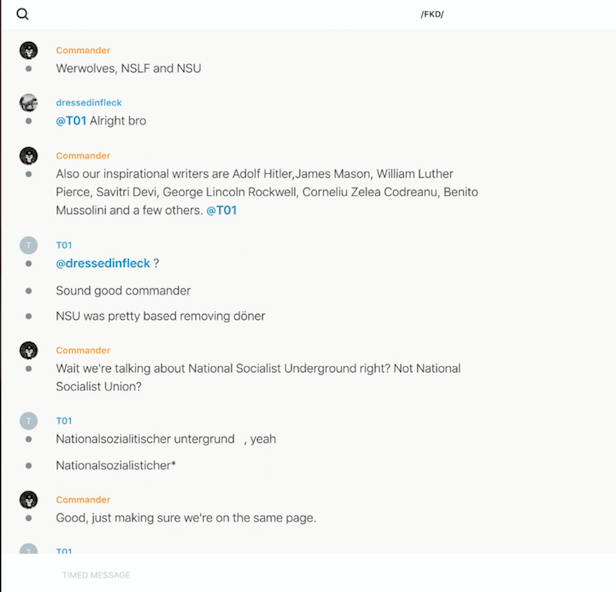Click the @dressedinfleck mention in T01's message
This screenshot has width=616, height=592.
click(103, 263)
